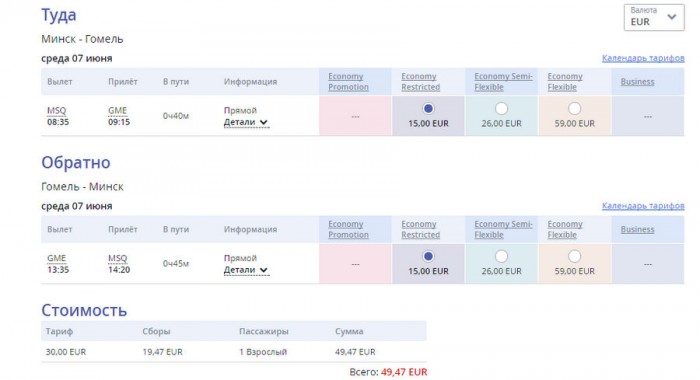Open Календарь тарифов for return flight
This screenshot has width=700, height=380.
pyautogui.click(x=643, y=206)
